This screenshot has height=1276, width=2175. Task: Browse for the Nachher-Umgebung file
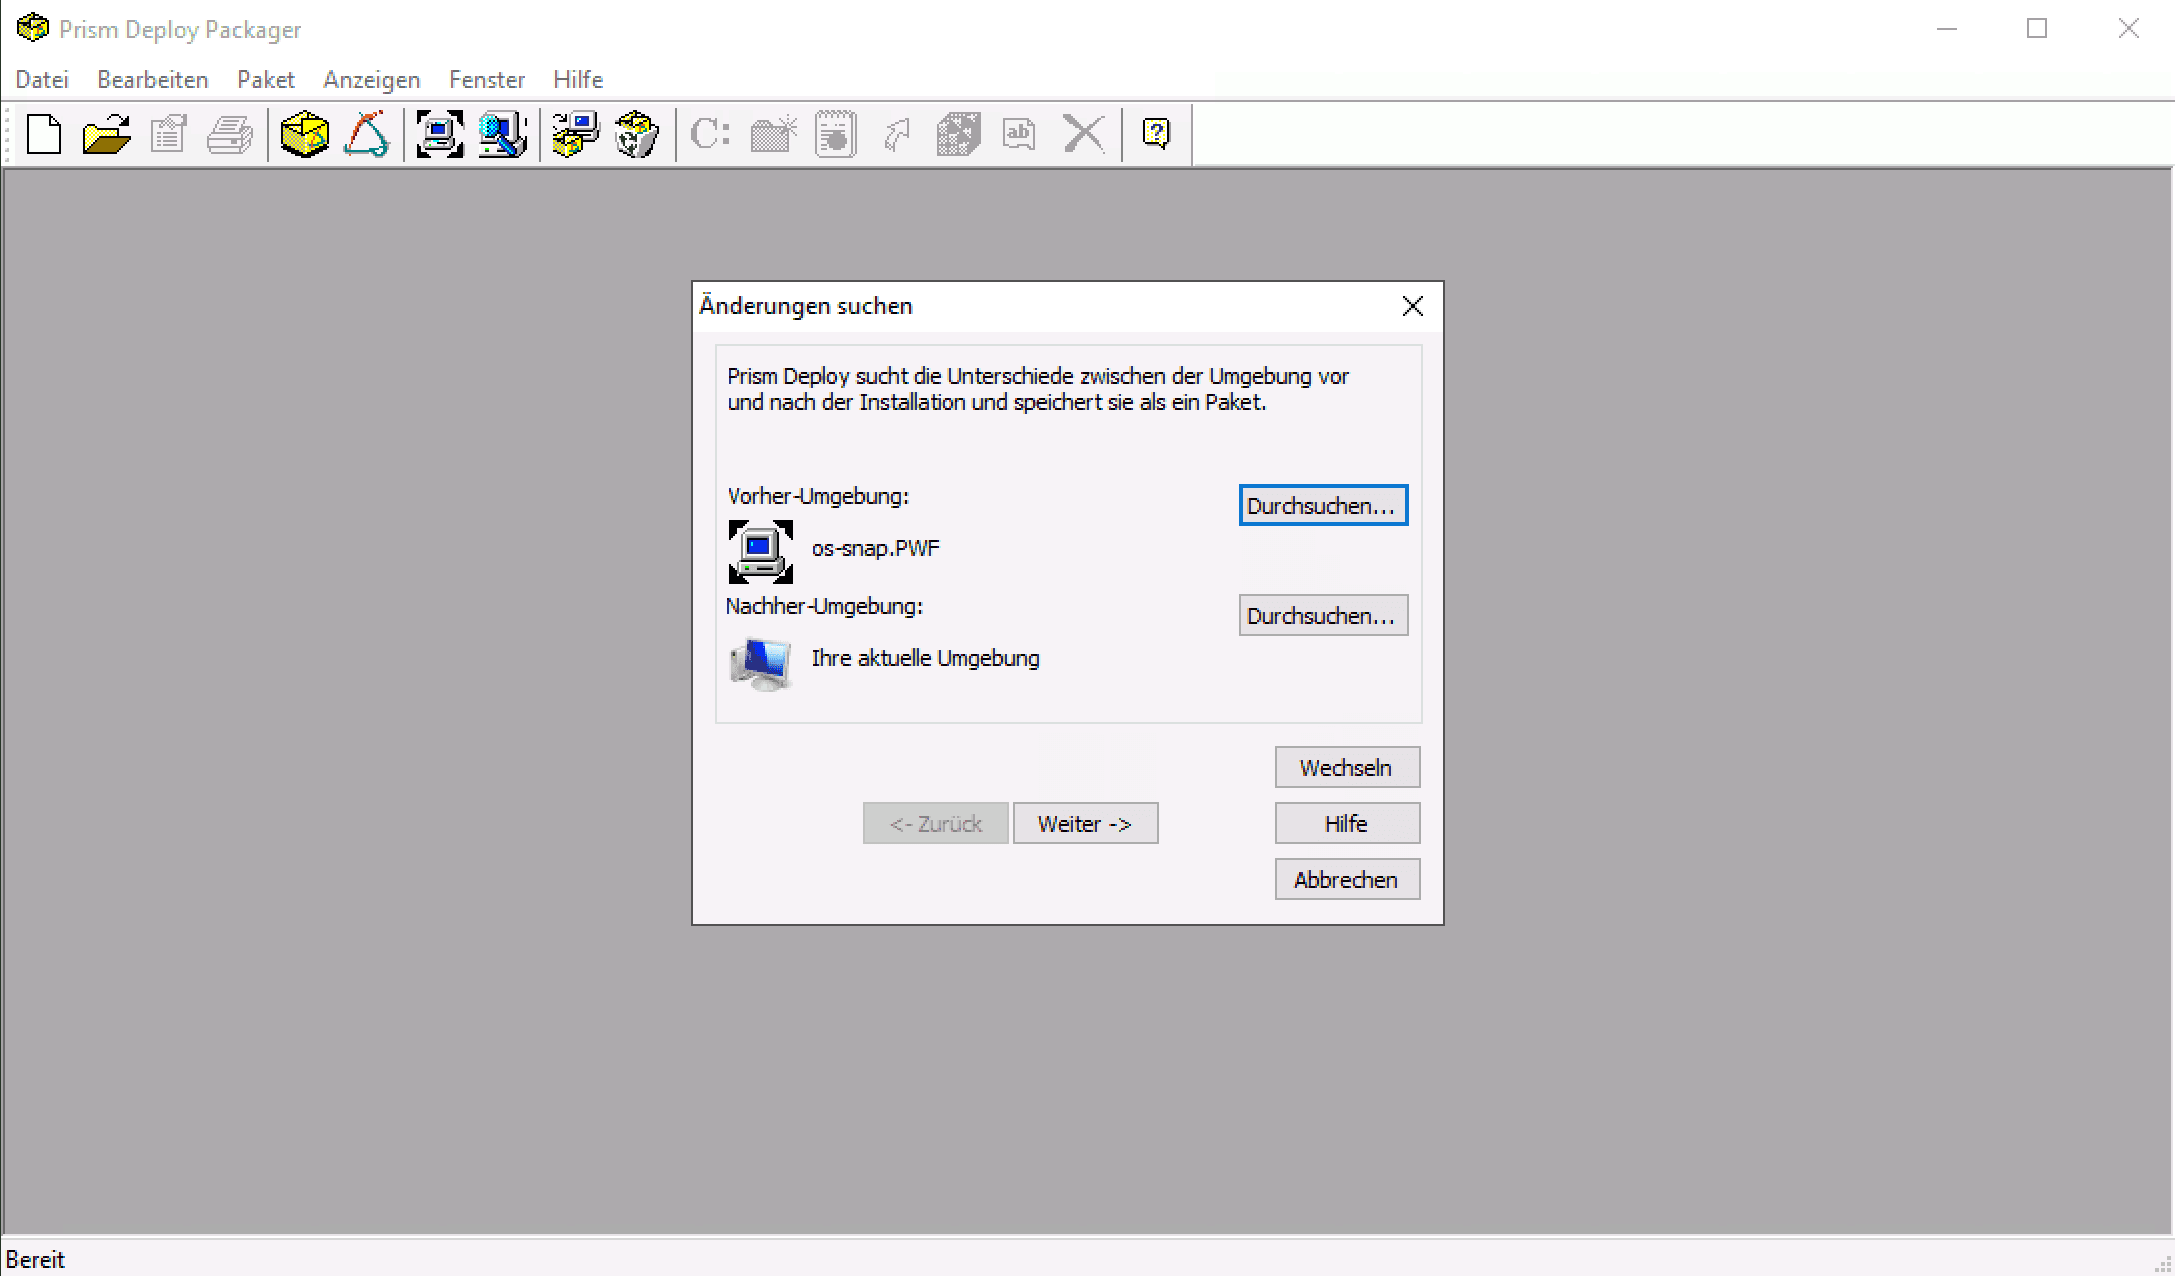1322,616
